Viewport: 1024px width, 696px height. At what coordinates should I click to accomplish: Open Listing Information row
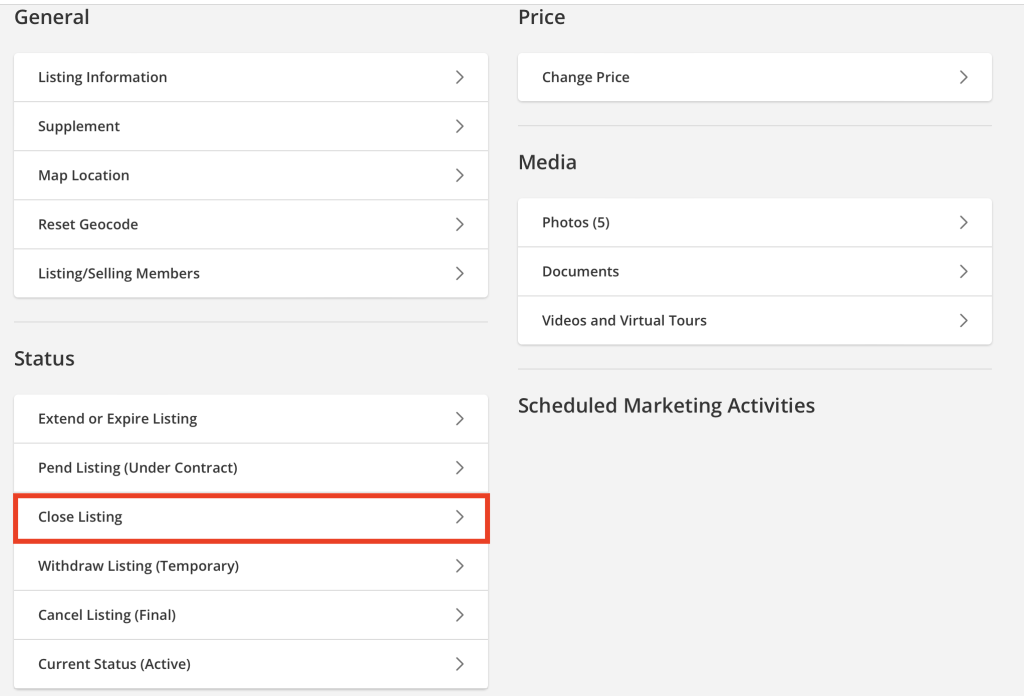[251, 77]
